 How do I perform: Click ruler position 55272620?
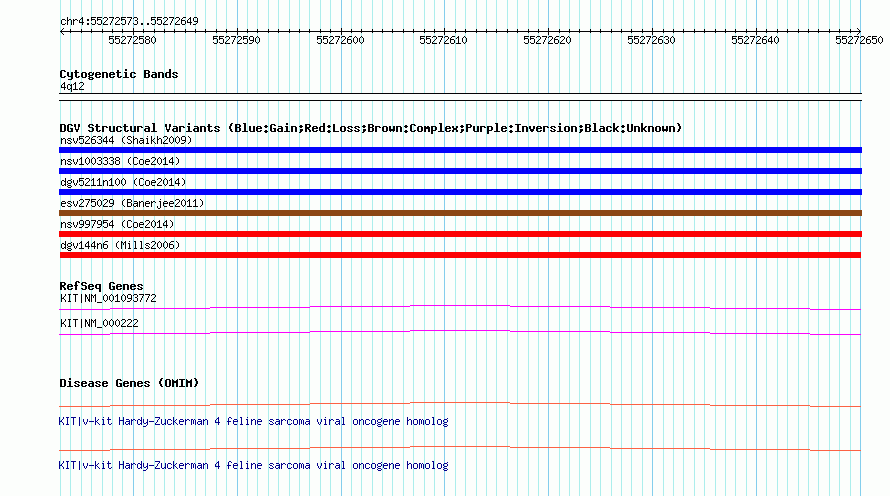pos(547,40)
